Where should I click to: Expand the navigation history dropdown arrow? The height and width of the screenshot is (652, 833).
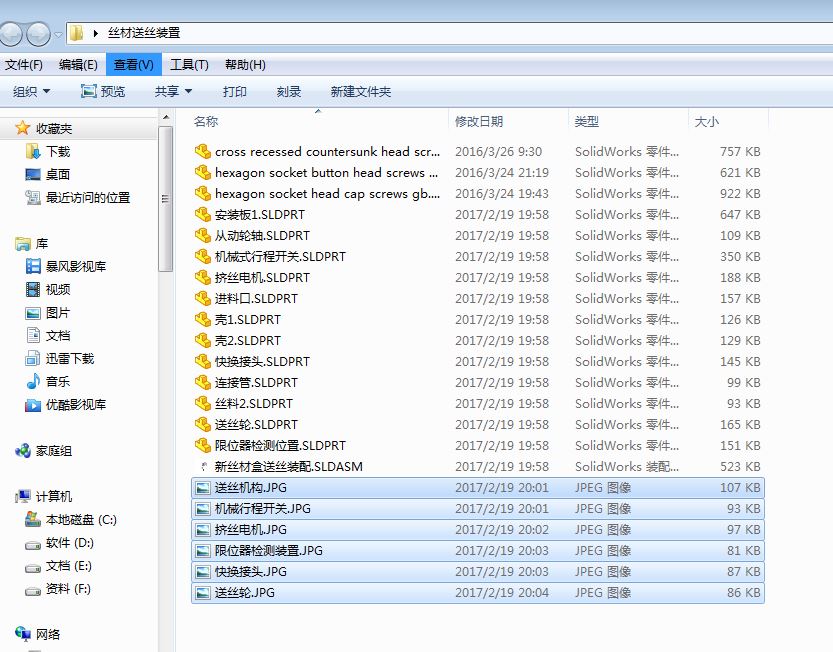click(x=58, y=35)
